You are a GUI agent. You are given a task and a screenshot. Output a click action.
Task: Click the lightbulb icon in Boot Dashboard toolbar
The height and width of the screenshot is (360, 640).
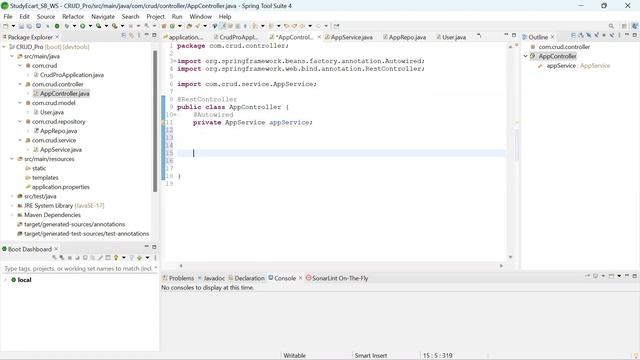pyautogui.click(x=116, y=258)
